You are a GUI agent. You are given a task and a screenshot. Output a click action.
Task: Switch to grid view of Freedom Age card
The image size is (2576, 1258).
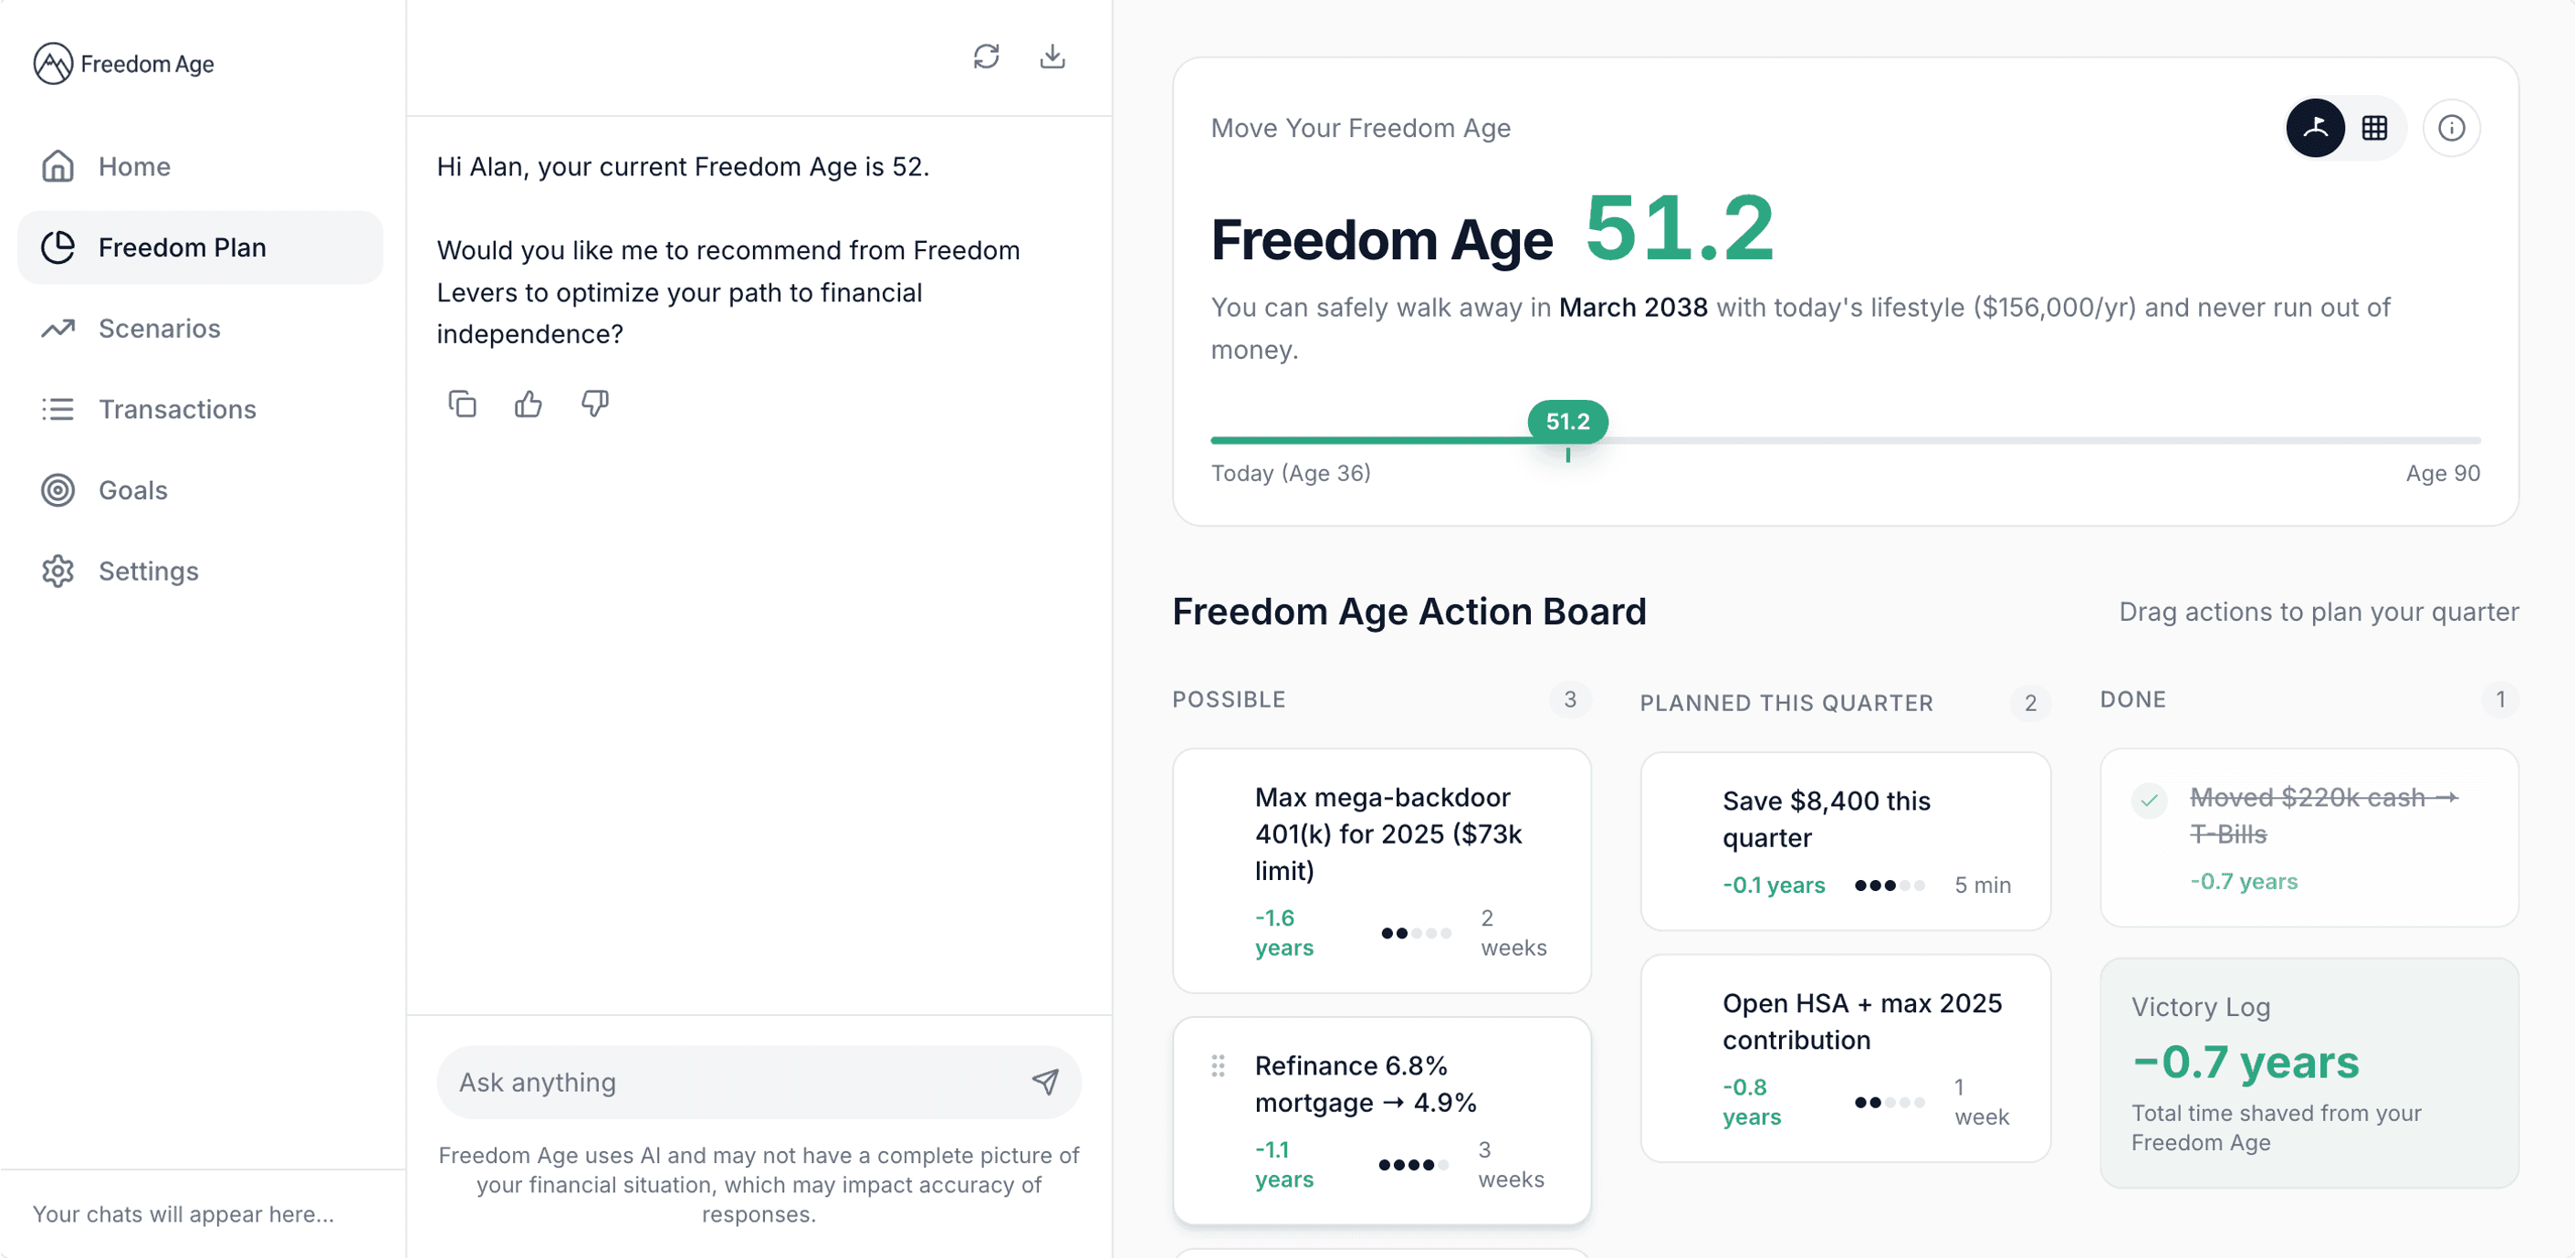pos(2375,127)
